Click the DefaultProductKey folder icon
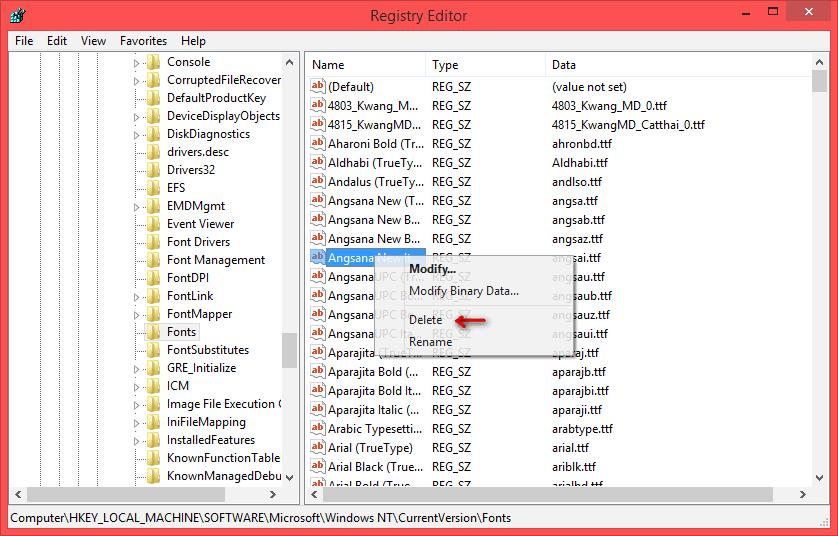The height and width of the screenshot is (536, 838). 153,98
